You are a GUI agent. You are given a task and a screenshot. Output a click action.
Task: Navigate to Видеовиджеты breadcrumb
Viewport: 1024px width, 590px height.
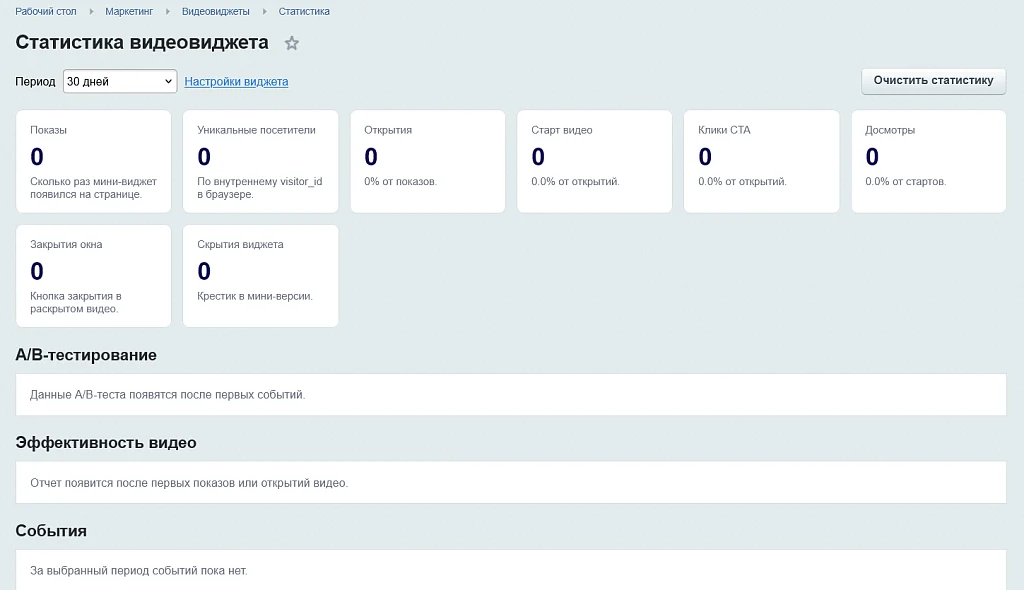point(216,11)
